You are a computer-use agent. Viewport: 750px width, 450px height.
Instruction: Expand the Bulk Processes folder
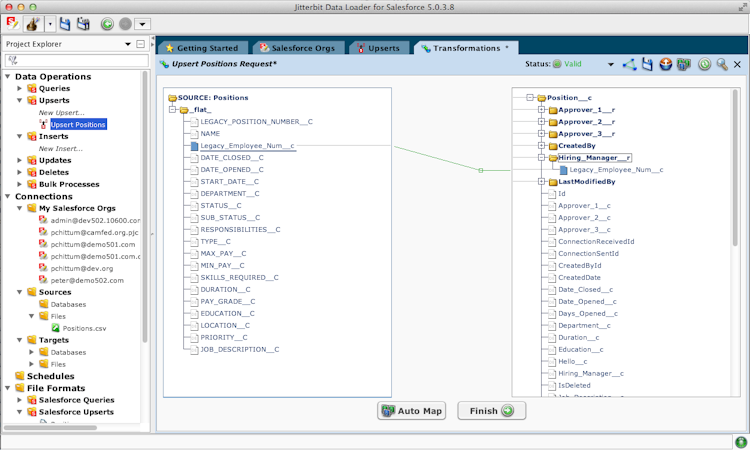point(20,184)
